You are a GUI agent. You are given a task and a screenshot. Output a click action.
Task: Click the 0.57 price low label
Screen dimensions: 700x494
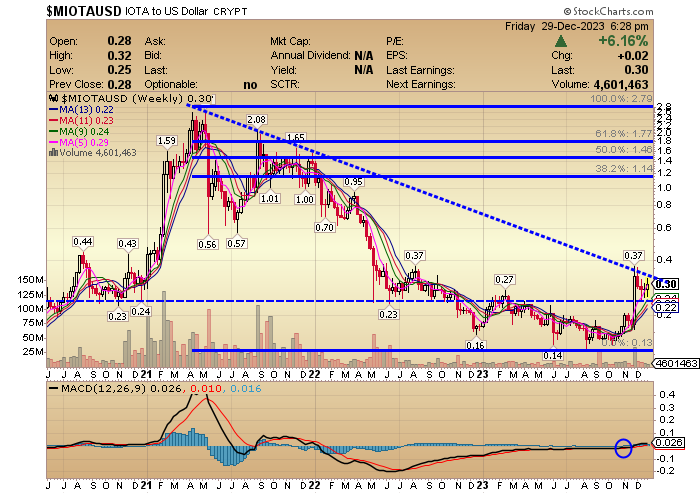236,244
